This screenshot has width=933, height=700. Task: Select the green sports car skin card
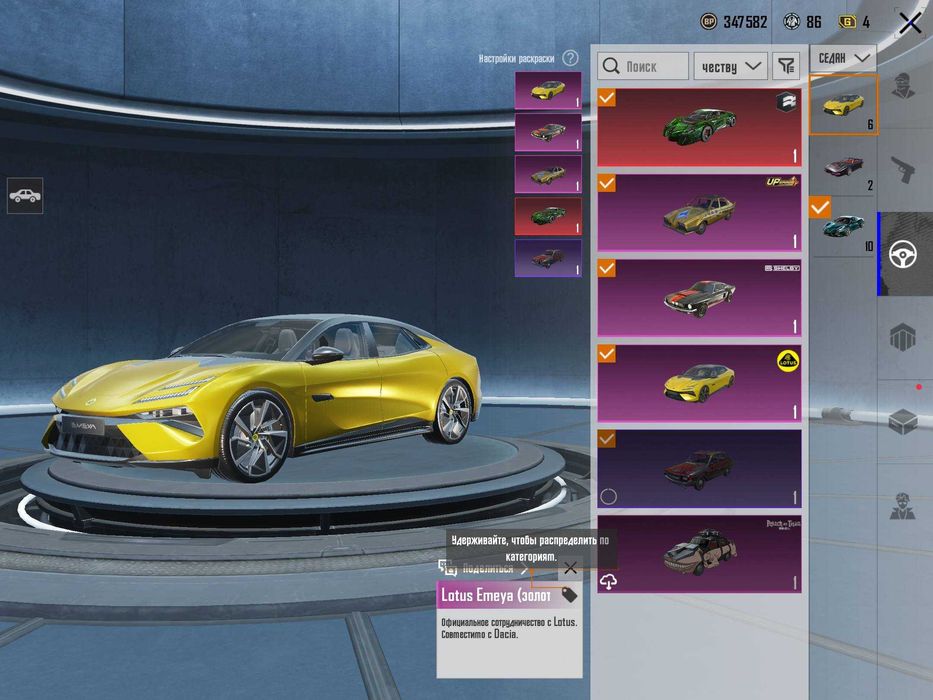(699, 127)
